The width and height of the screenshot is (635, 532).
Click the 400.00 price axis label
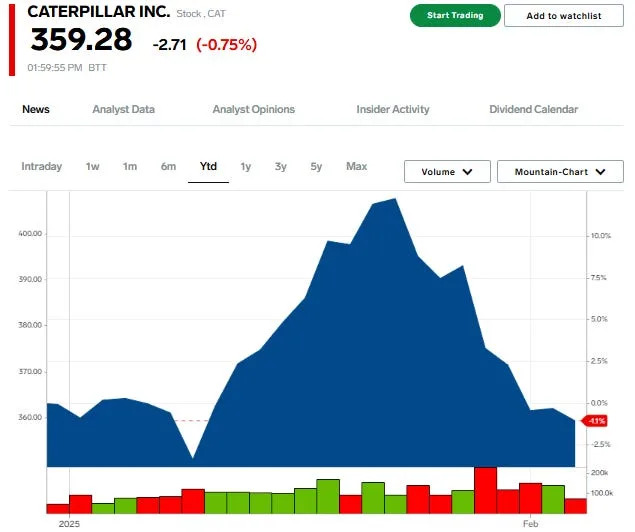click(30, 234)
